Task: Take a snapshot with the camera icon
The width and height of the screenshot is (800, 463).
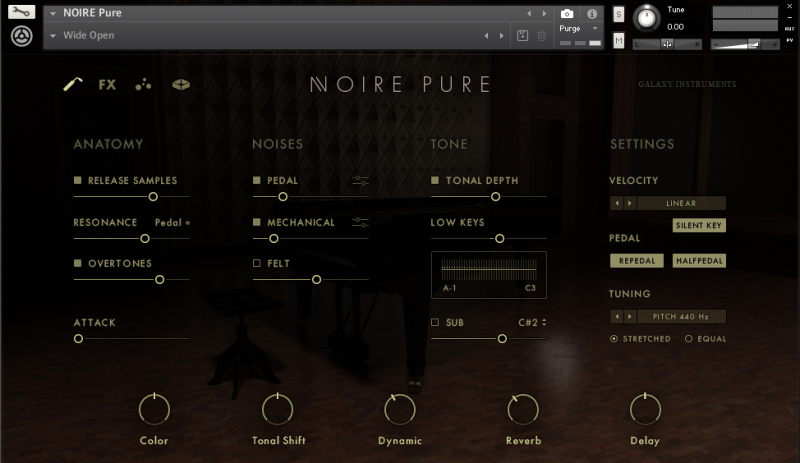Action: tap(567, 14)
